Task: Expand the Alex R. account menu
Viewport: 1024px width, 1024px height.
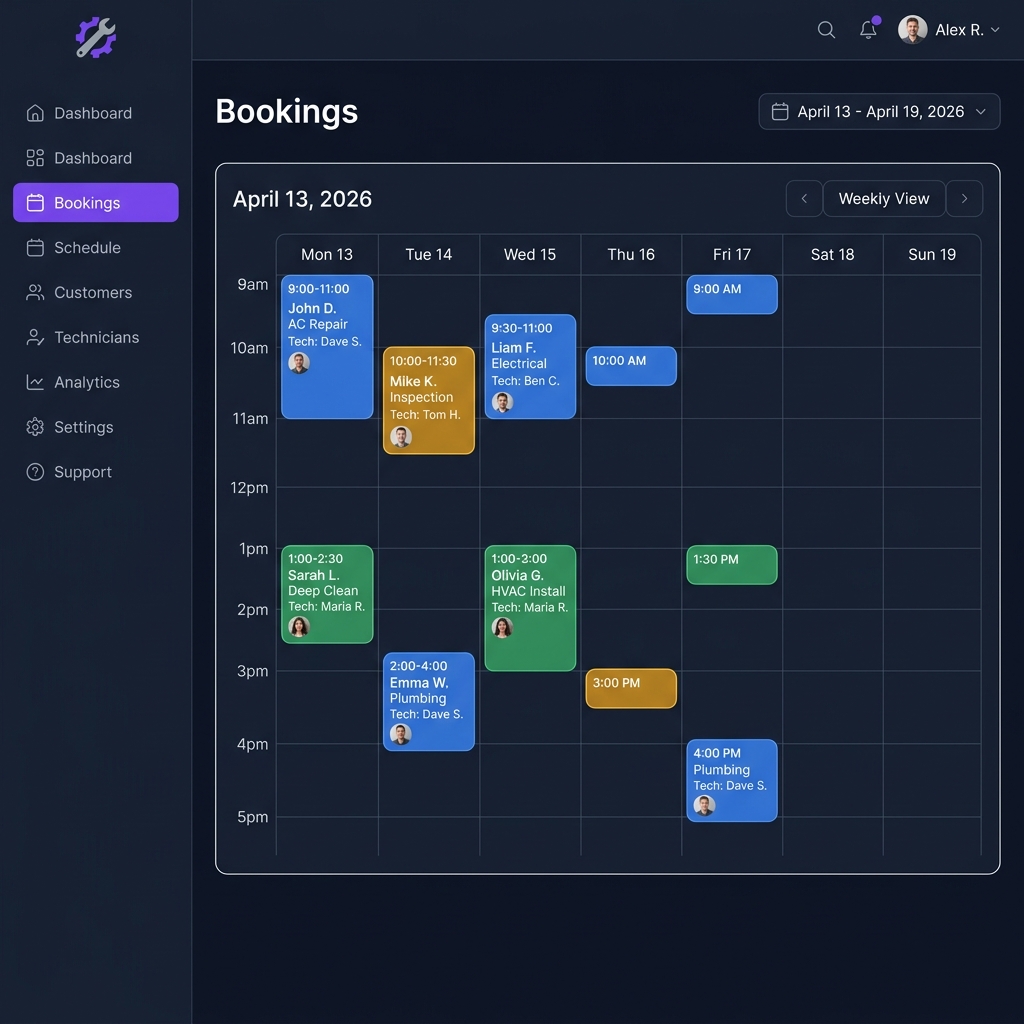Action: (x=949, y=30)
